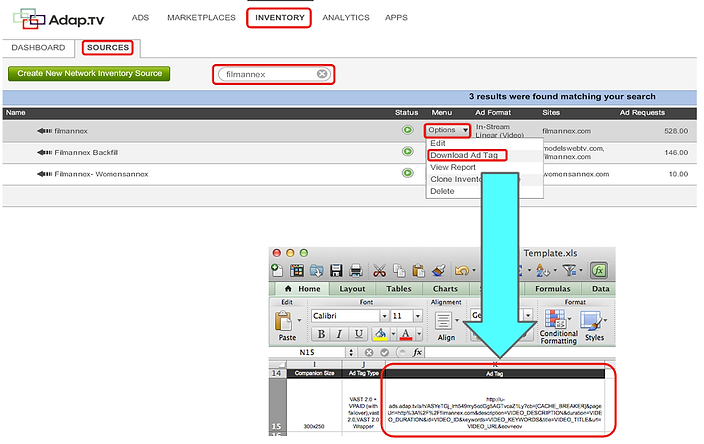Switch to the Tables ribbon tab
704x444 pixels.
(x=399, y=289)
